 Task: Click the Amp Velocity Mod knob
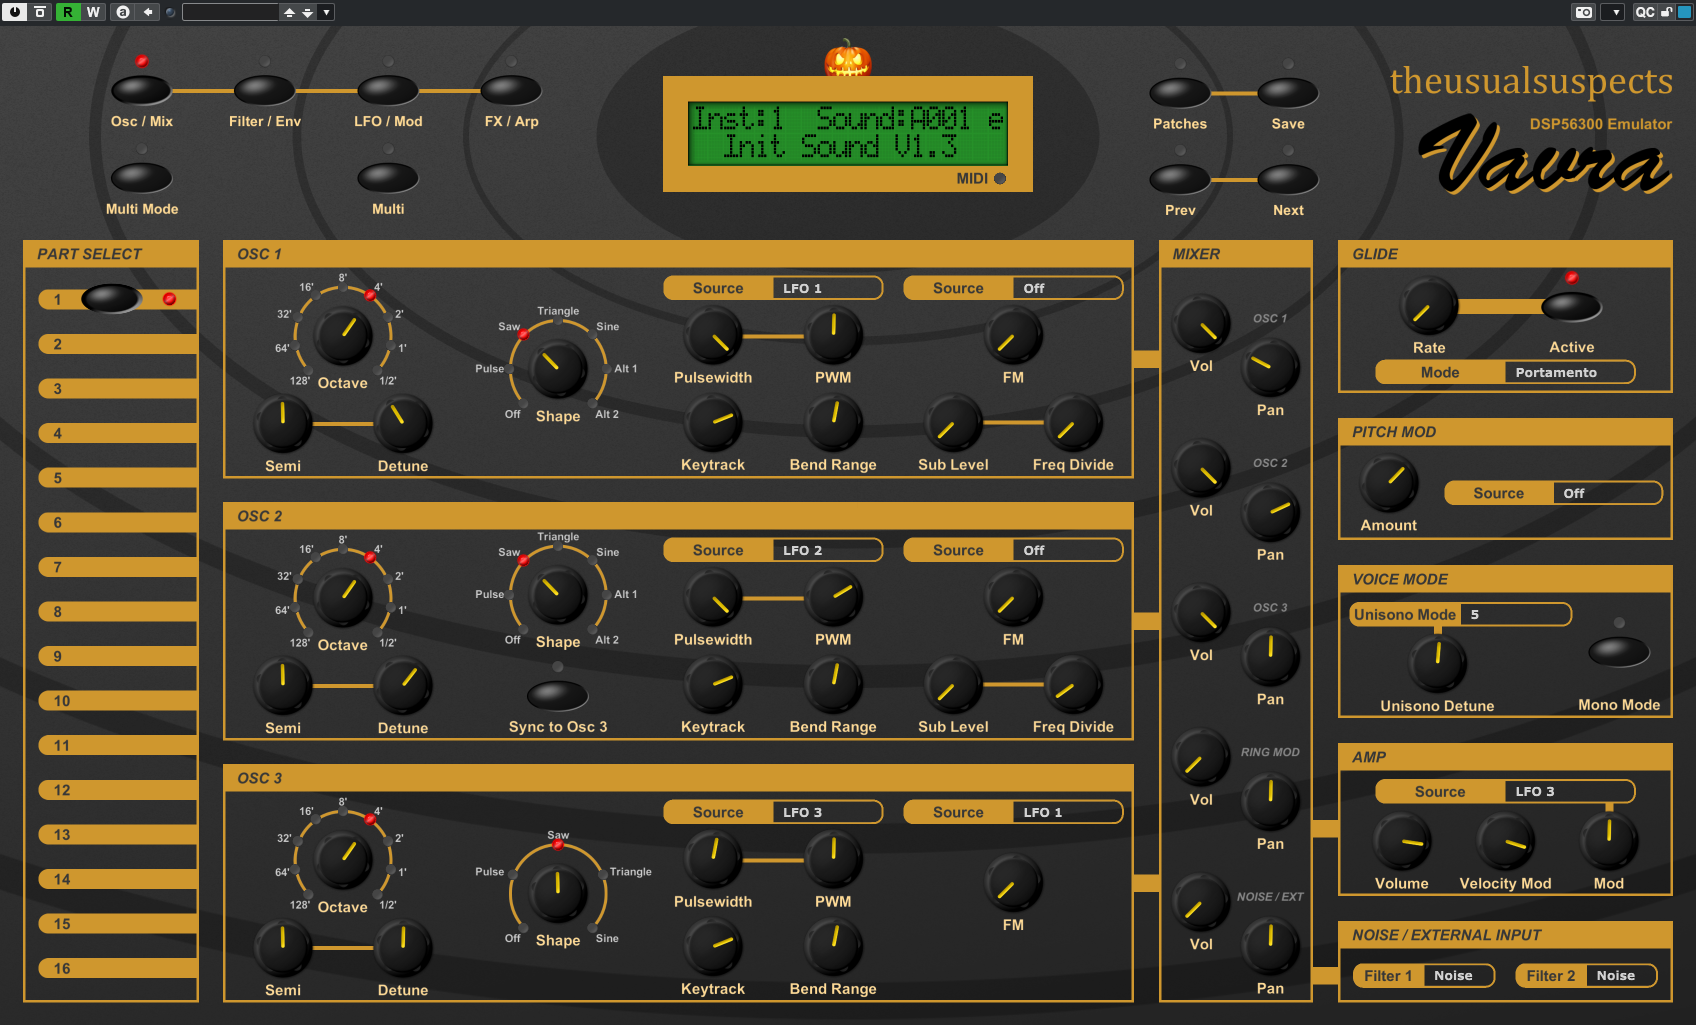1506,841
